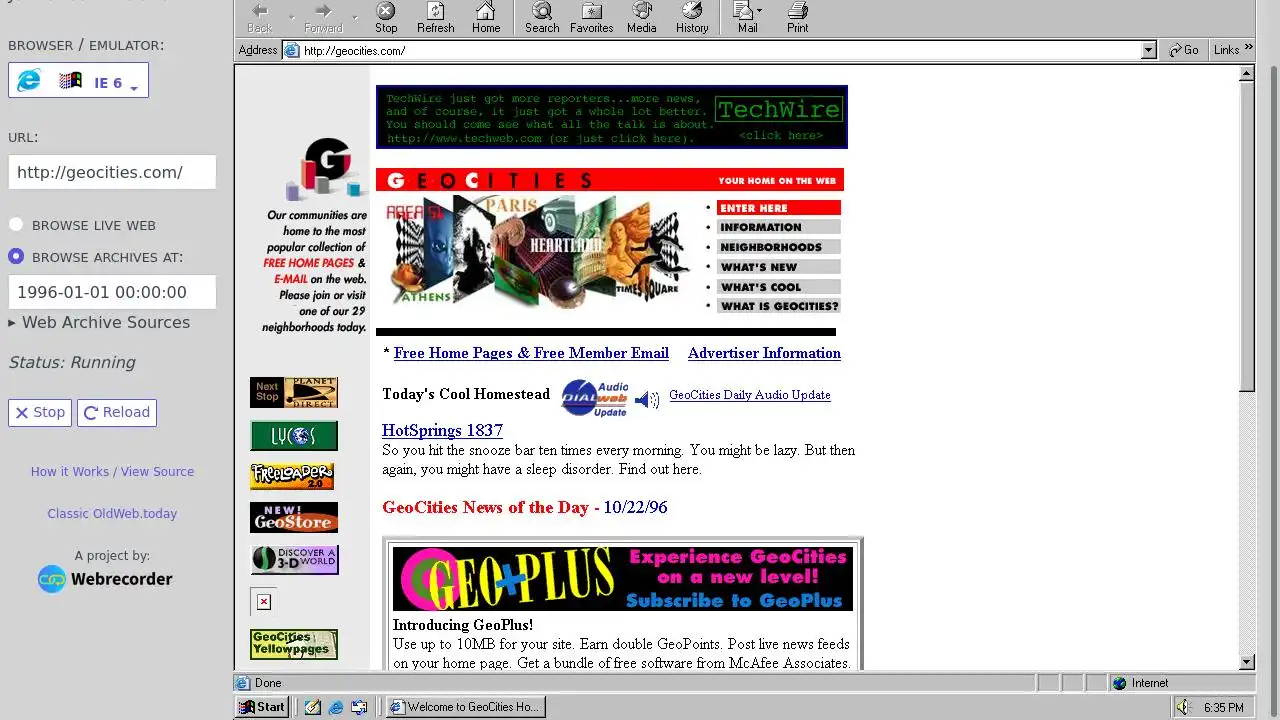Screen dimensions: 1280x720
Task: Open How it Works / View Source link
Action: click(x=112, y=471)
